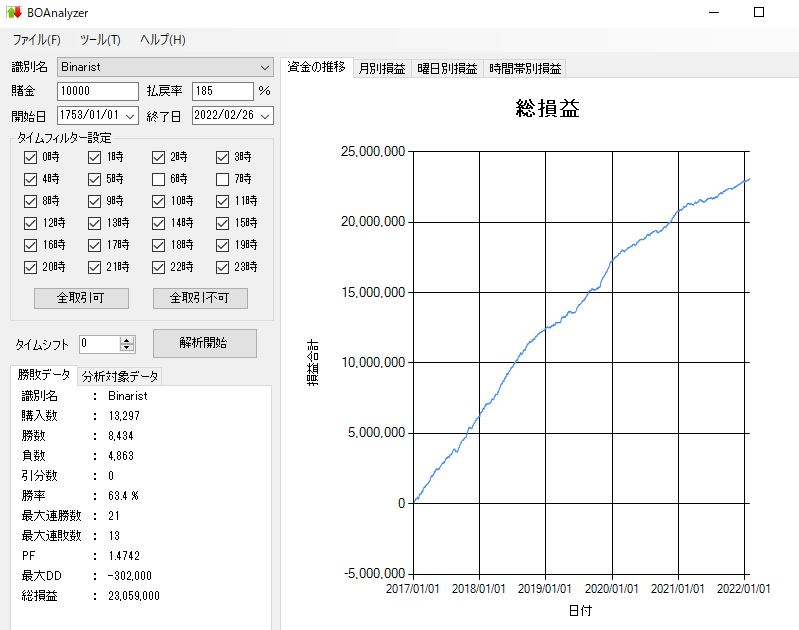Uncheck the 12時 checkbox
This screenshot has height=630, width=799.
click(x=30, y=223)
